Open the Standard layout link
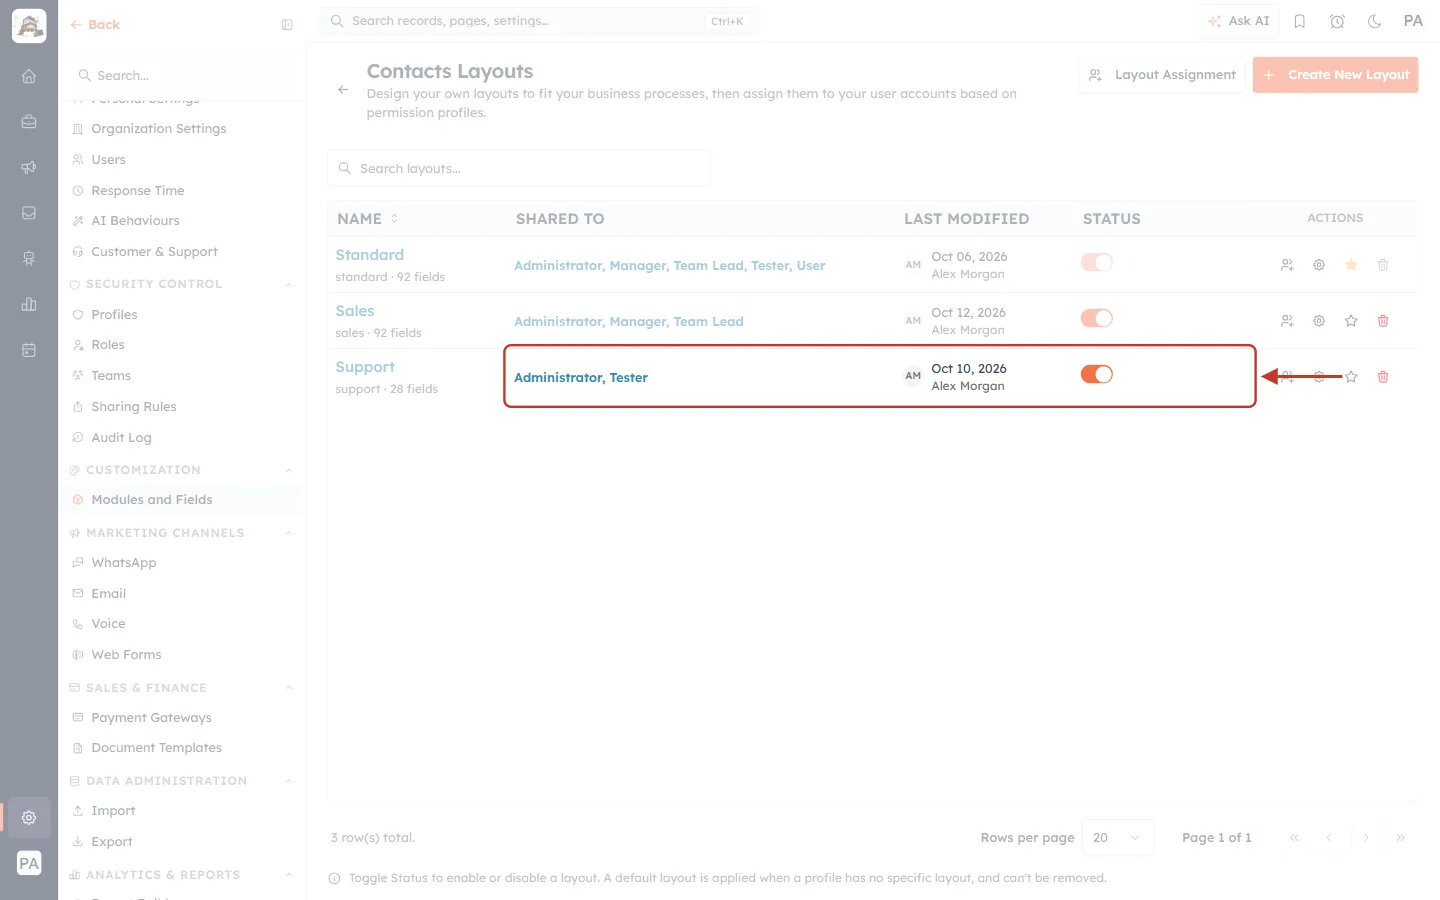 (x=370, y=255)
